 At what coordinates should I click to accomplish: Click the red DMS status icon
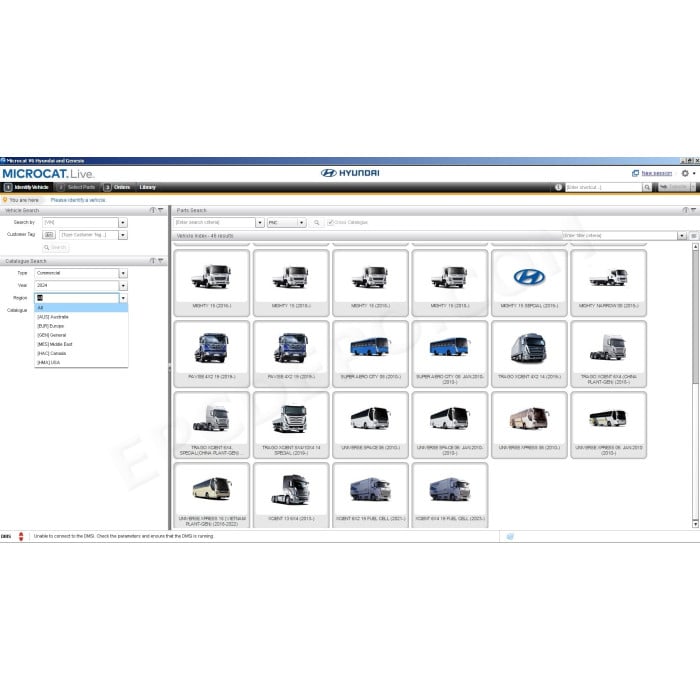point(21,536)
